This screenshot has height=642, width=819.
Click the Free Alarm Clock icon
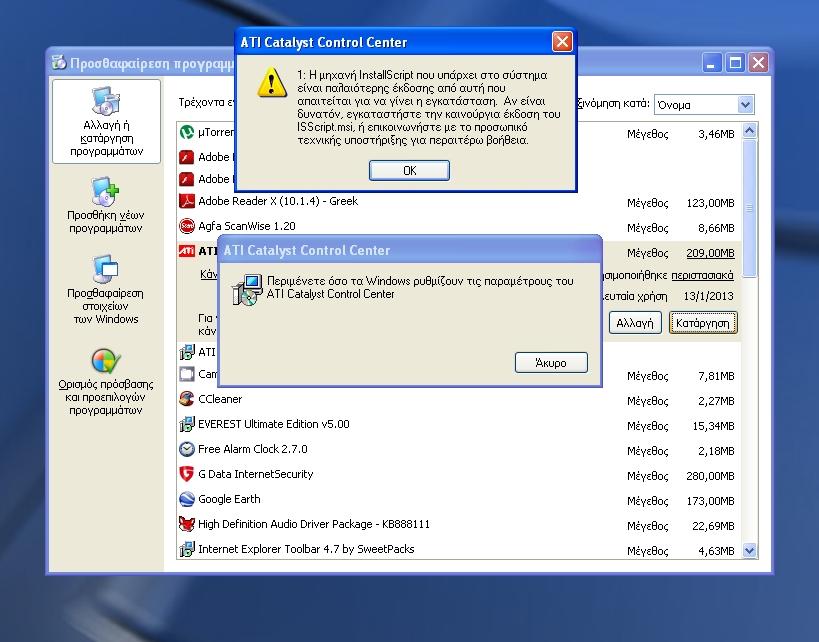click(x=186, y=449)
